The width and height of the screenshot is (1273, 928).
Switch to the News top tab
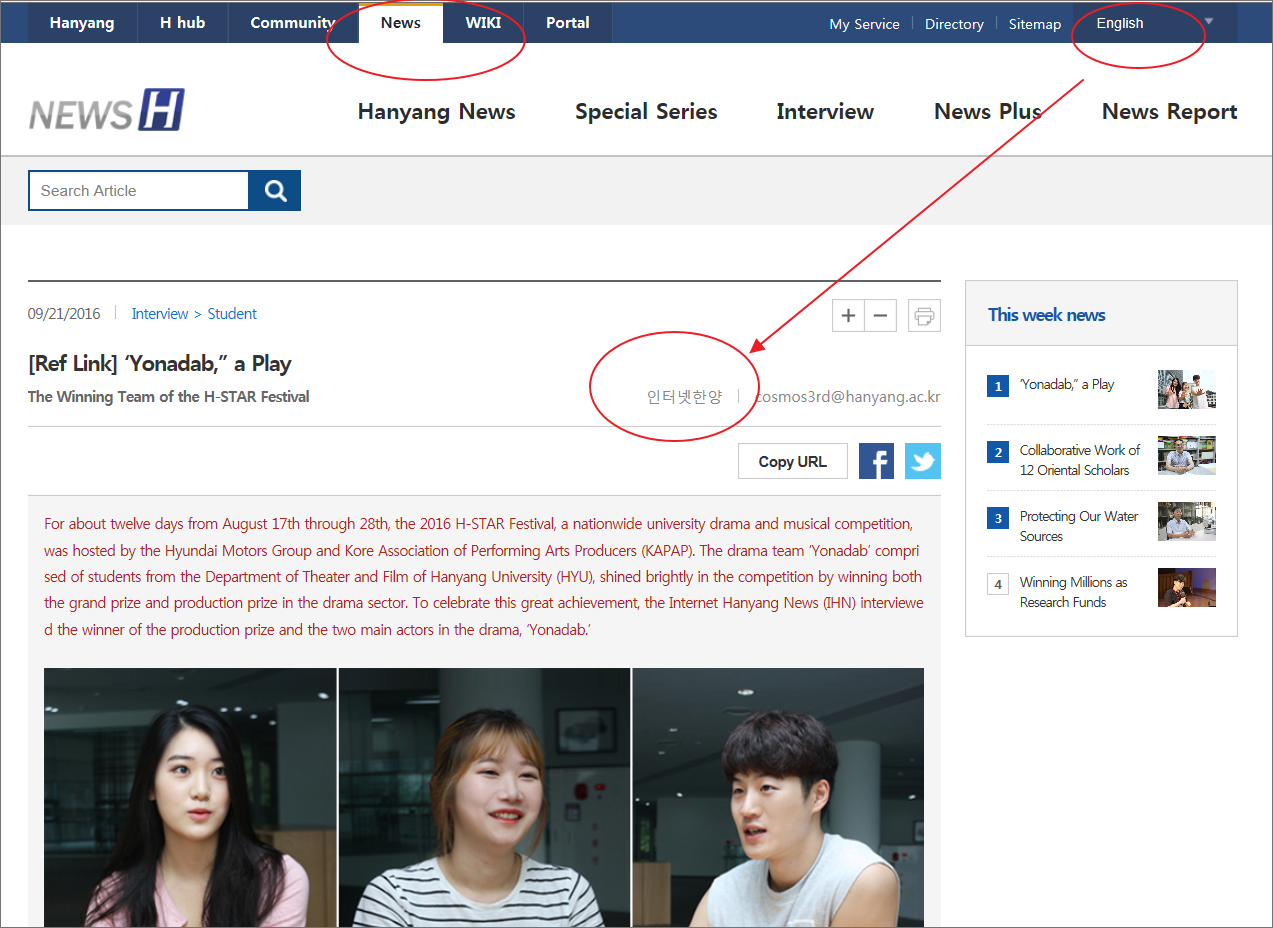pos(400,23)
